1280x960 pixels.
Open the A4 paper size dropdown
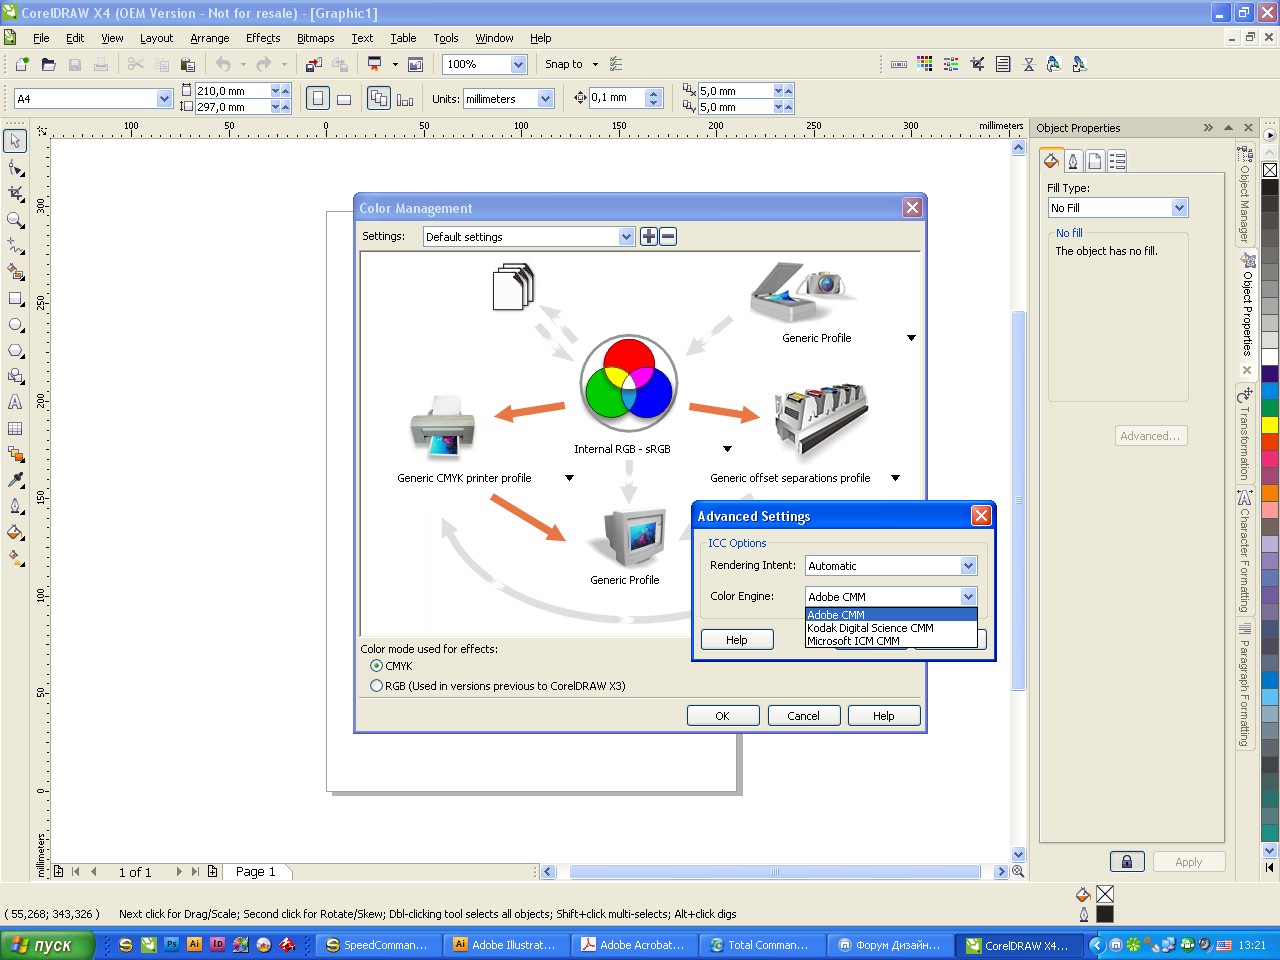pos(164,99)
